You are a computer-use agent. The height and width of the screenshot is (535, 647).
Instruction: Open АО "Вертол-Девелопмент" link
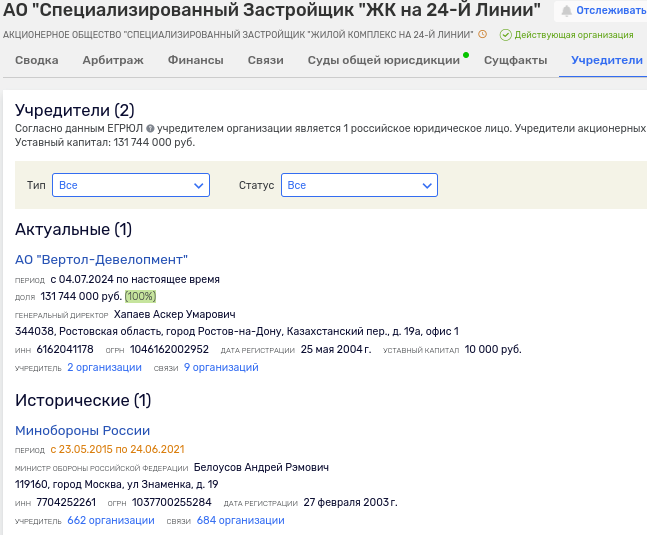[x=102, y=260]
